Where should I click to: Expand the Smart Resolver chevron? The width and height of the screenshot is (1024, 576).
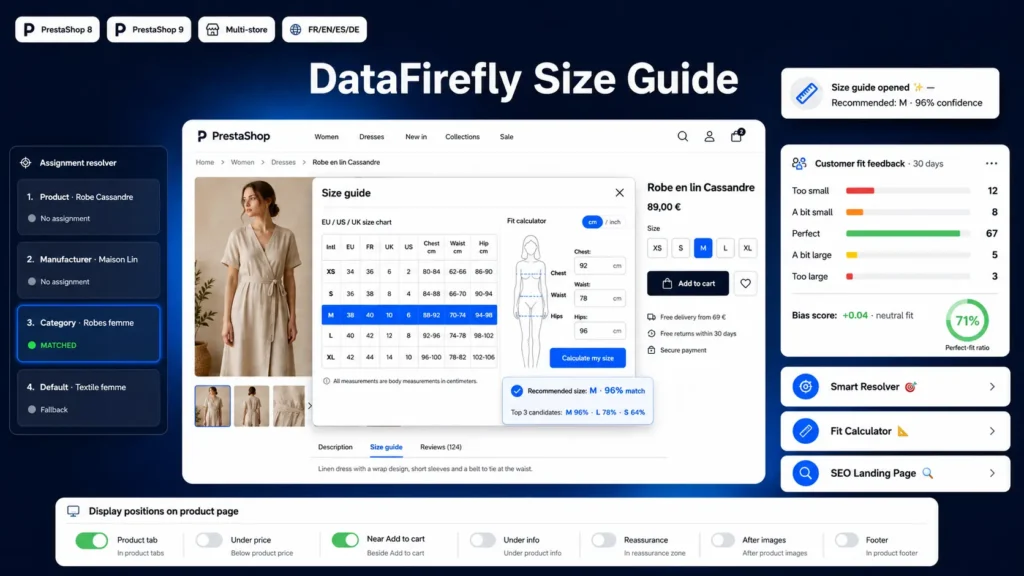pos(992,387)
